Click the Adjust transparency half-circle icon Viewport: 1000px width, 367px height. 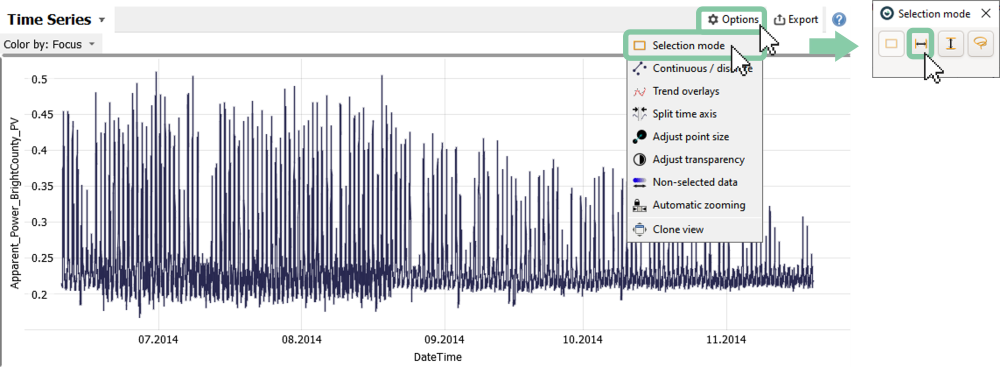tap(640, 160)
